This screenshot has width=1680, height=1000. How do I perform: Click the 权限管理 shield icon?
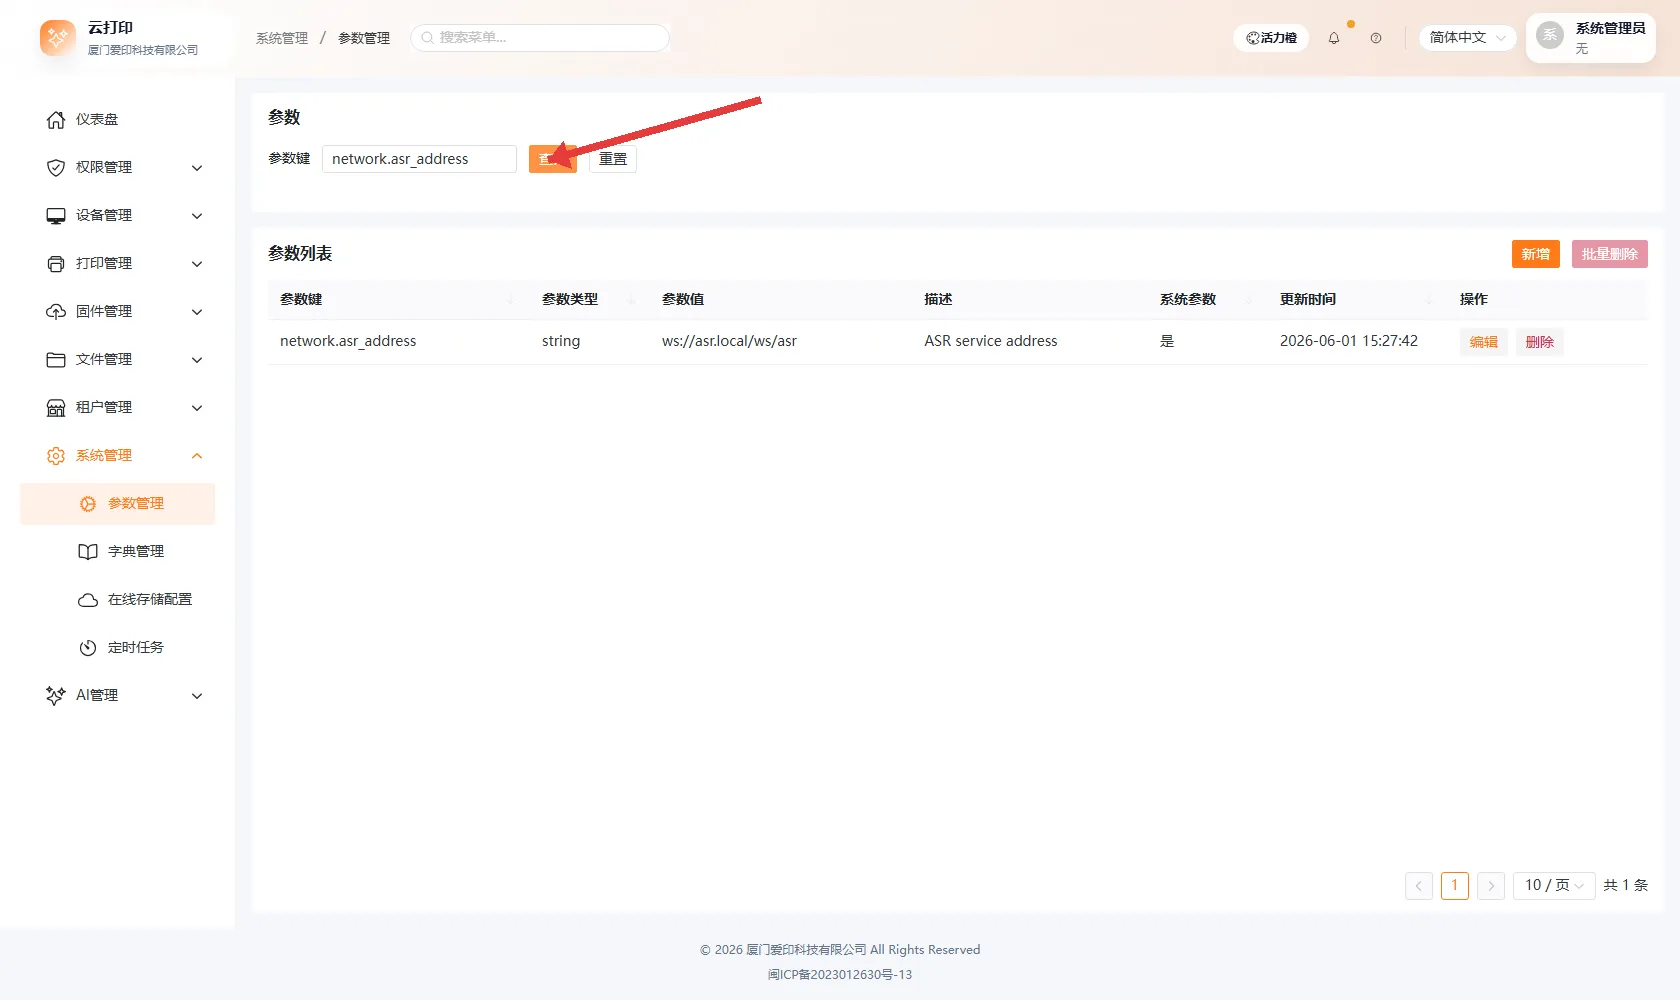(56, 168)
